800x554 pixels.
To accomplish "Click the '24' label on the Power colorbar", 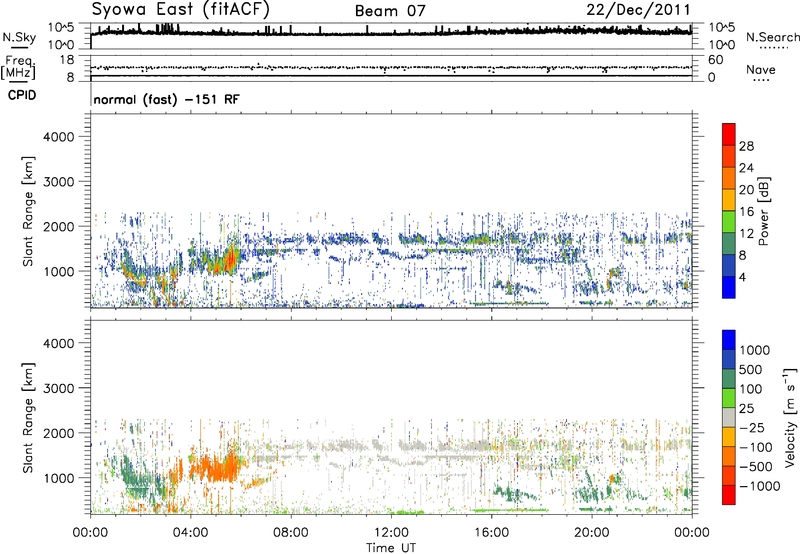I will point(746,168).
